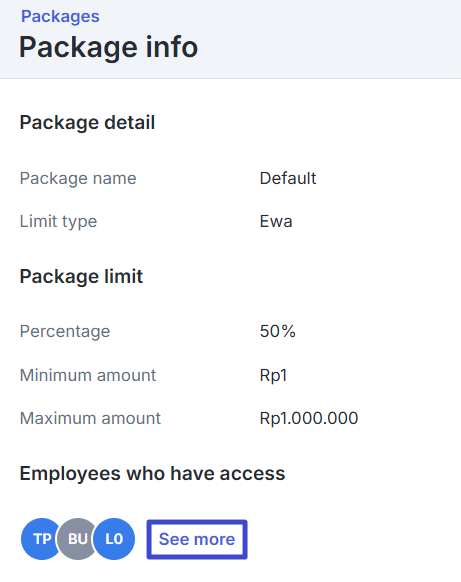The height and width of the screenshot is (582, 461).
Task: Click the Package name label
Action: pos(78,179)
